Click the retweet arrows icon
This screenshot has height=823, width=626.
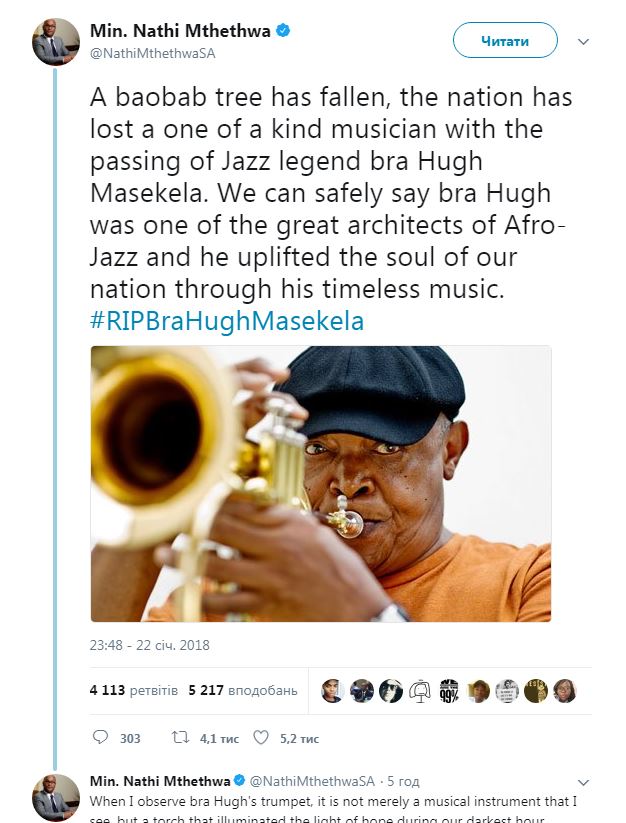pos(180,738)
